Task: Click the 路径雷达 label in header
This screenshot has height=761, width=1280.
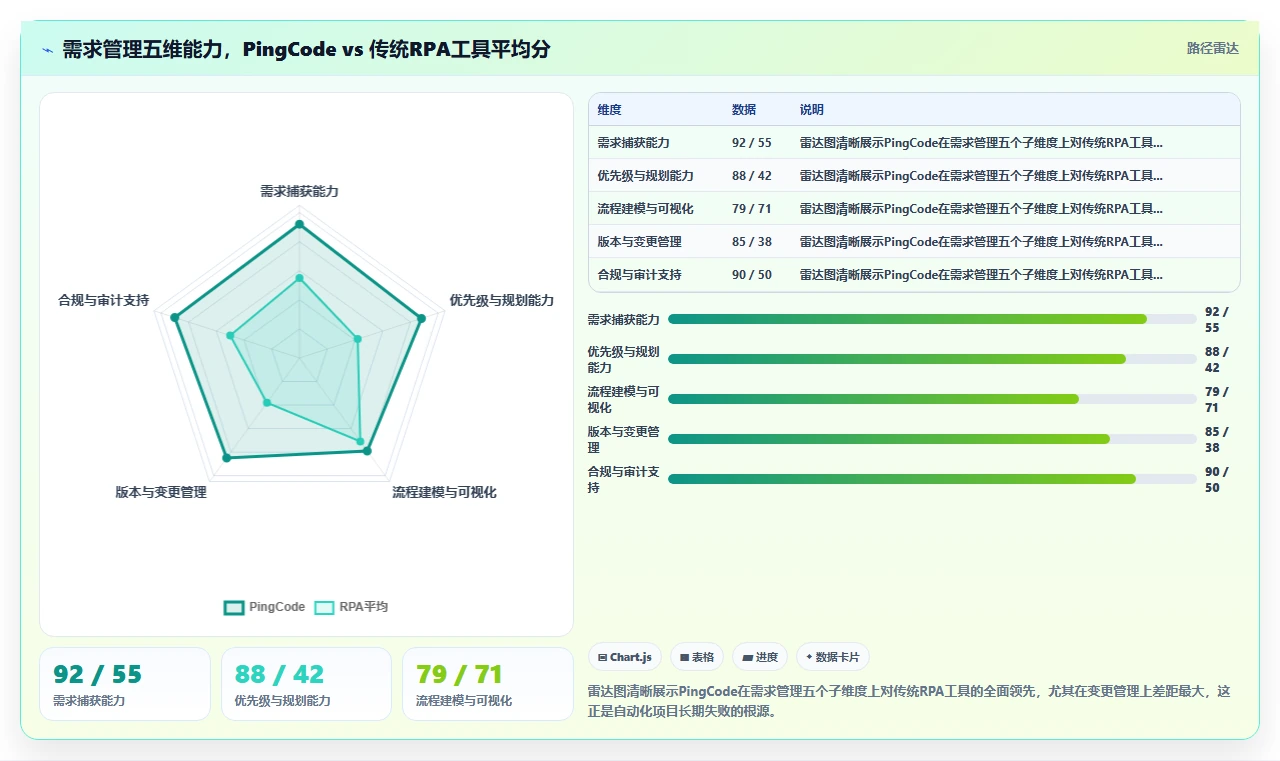Action: (1212, 48)
